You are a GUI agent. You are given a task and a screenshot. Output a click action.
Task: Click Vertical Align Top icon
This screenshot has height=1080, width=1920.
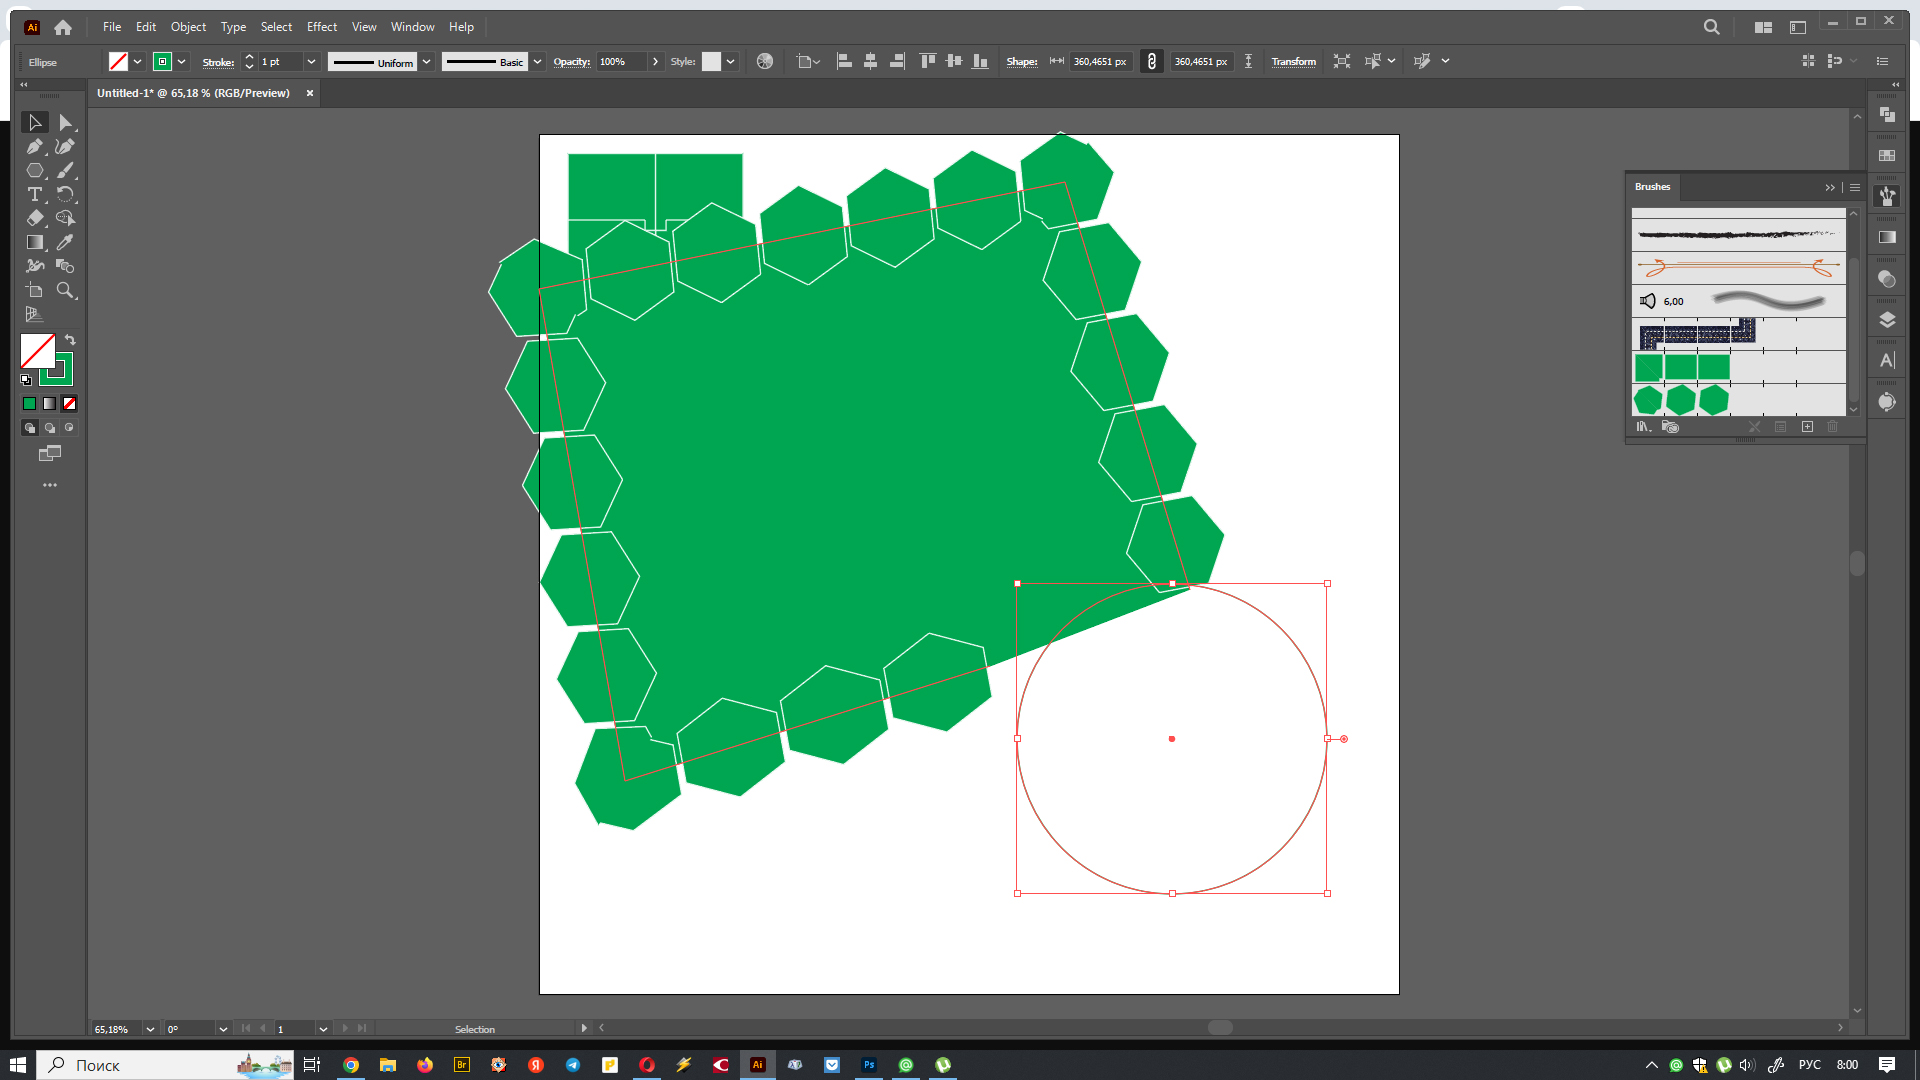927,61
